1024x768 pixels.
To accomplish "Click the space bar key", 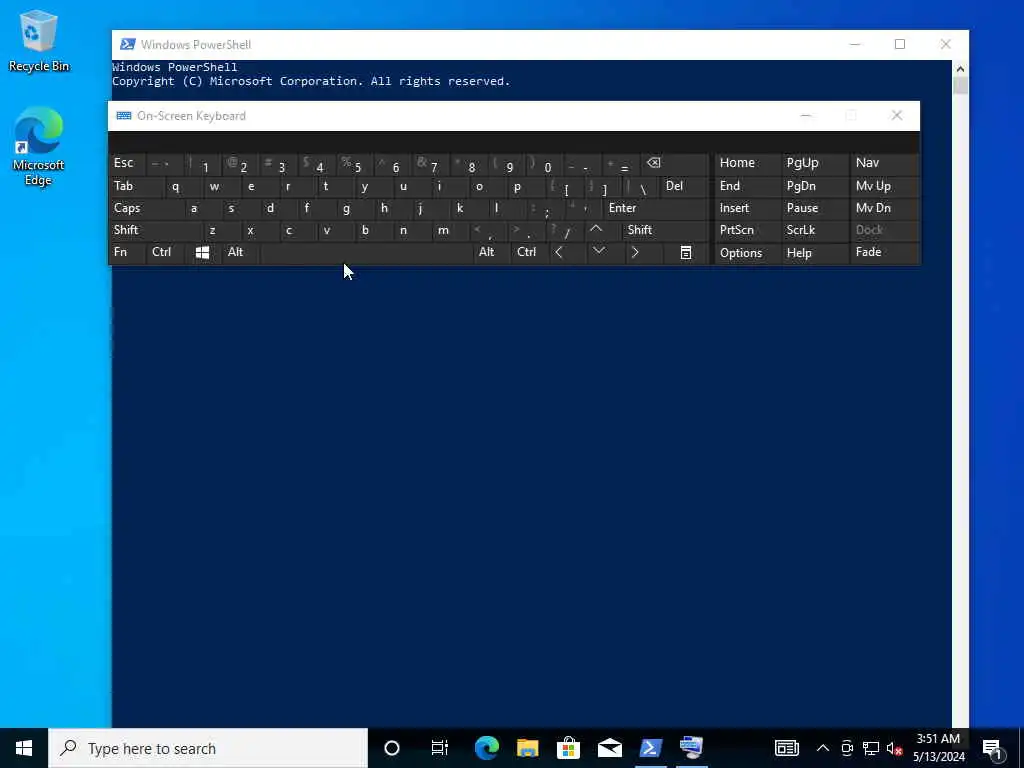I will pos(366,253).
